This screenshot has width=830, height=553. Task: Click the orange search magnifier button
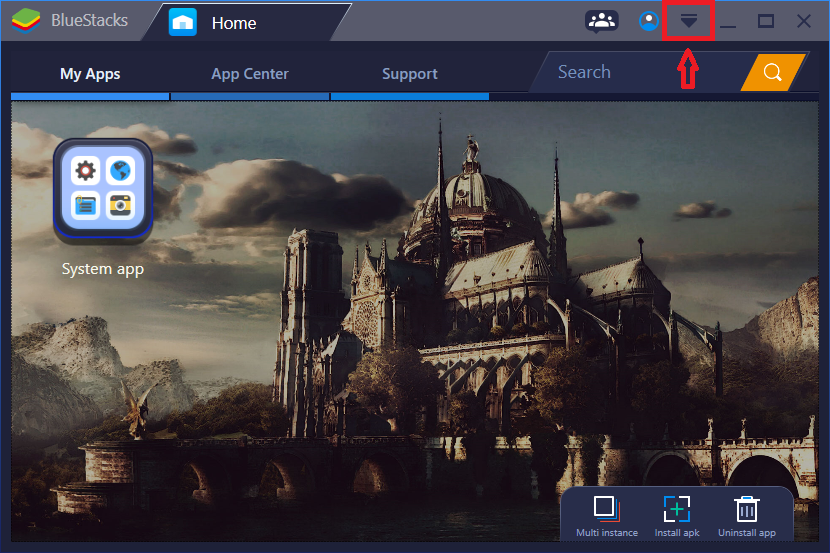(773, 72)
